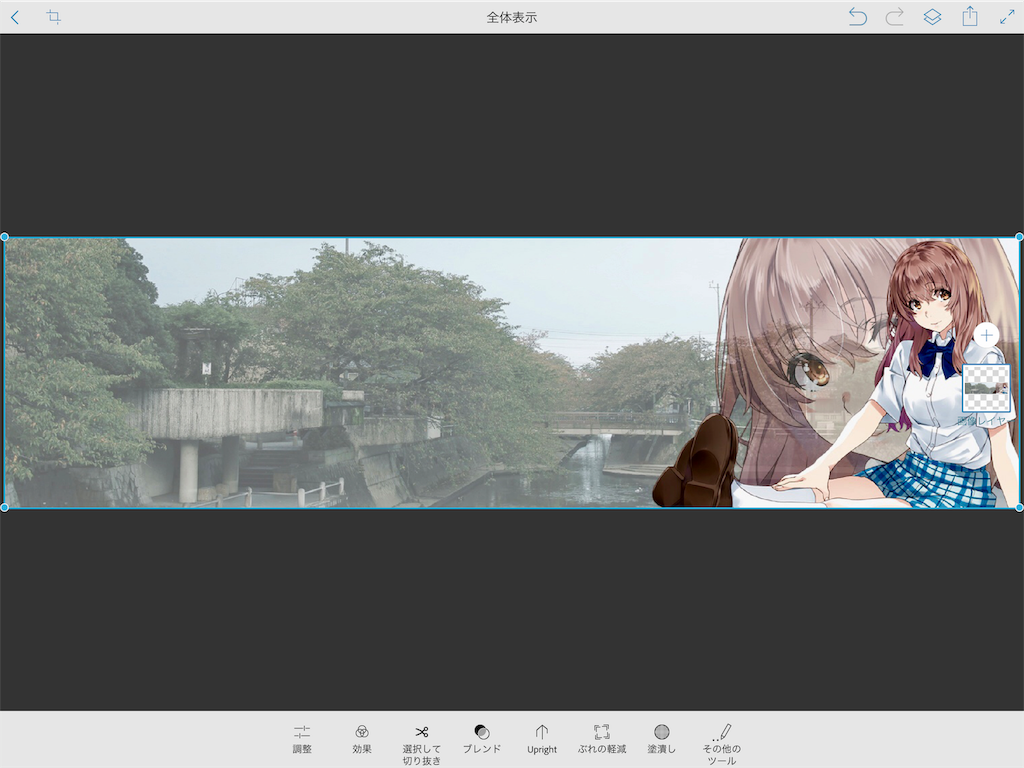Open the 調整 adjustments tool
This screenshot has width=1024, height=768.
tap(302, 739)
